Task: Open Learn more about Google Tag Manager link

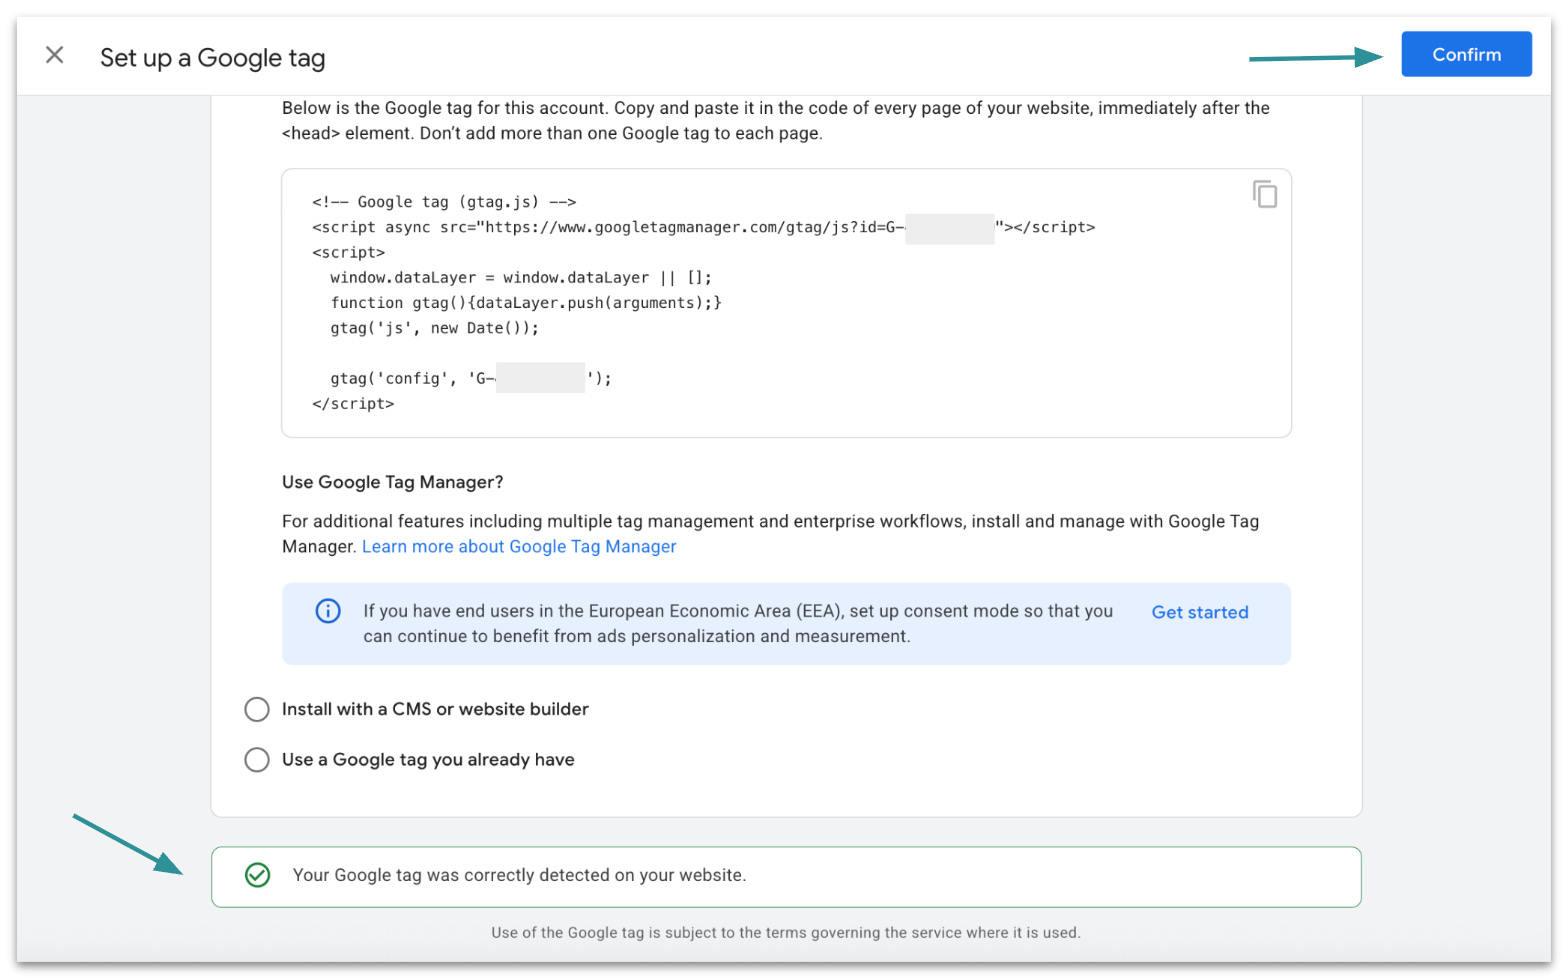Action: click(519, 547)
